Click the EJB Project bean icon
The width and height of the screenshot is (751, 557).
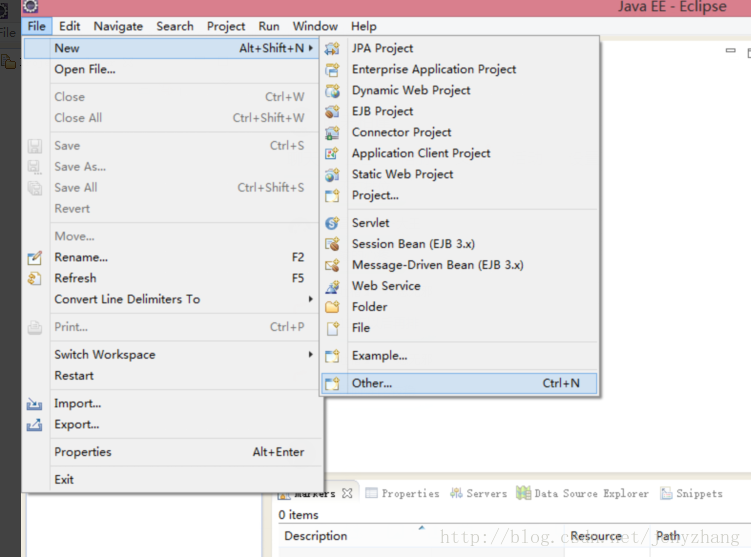332,112
